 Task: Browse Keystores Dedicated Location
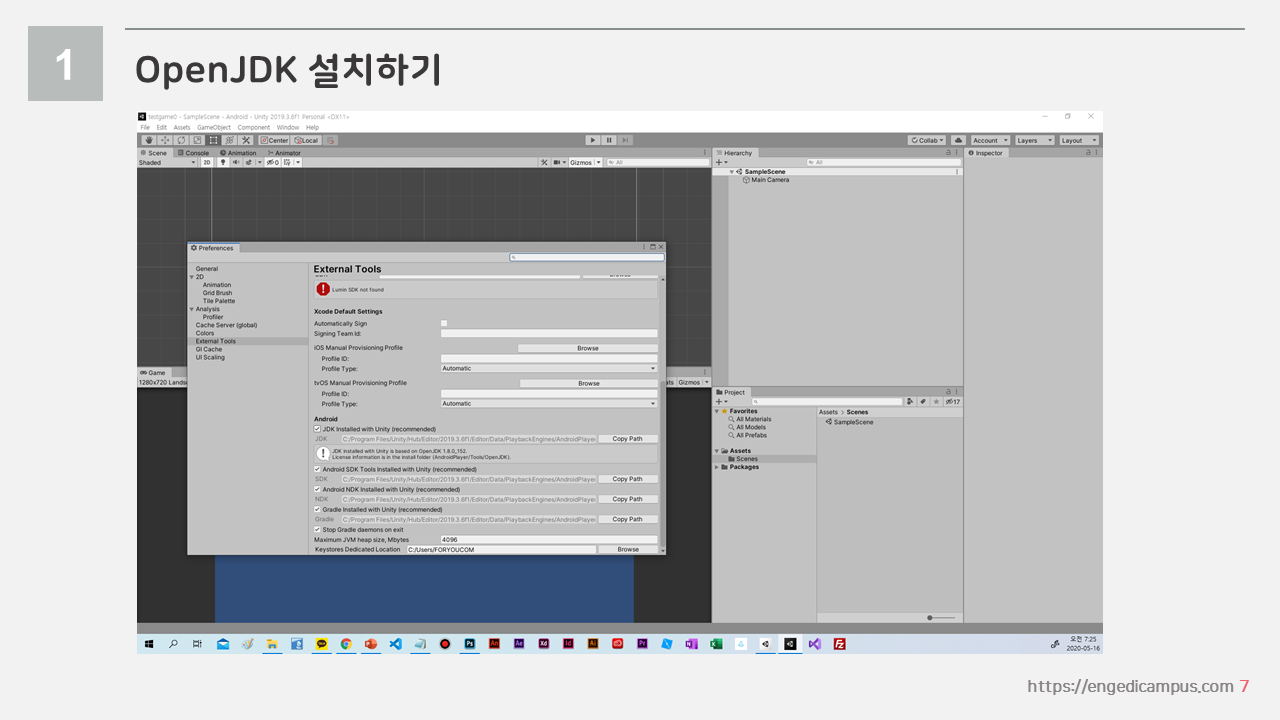[628, 549]
